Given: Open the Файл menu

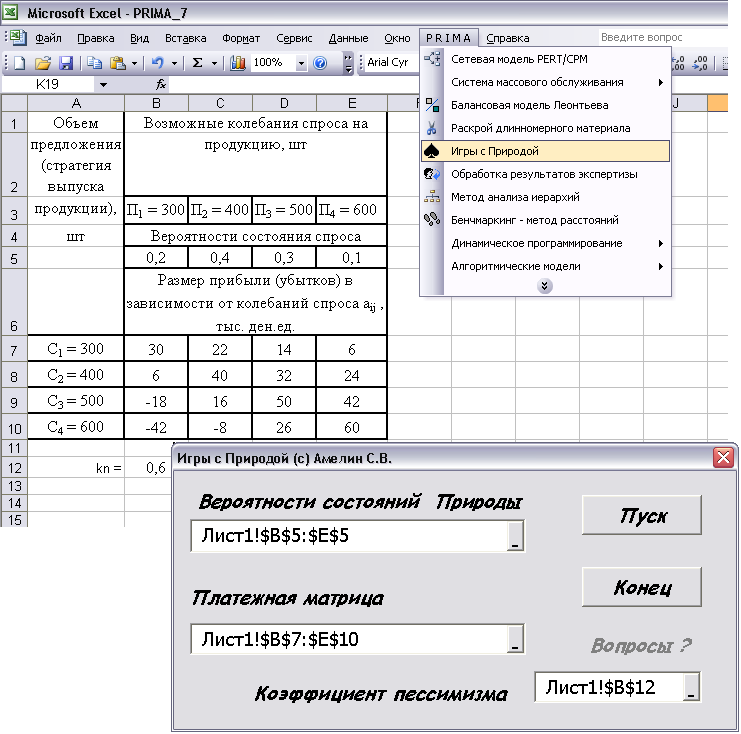Looking at the screenshot, I should tap(48, 38).
